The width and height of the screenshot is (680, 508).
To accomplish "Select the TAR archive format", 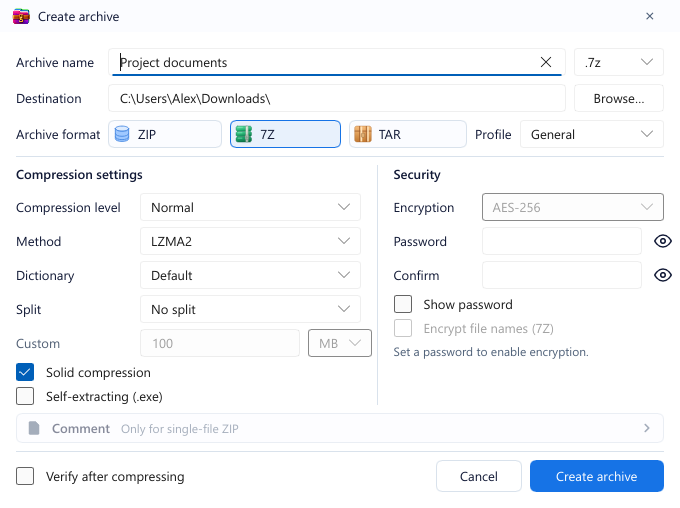I will click(x=408, y=134).
